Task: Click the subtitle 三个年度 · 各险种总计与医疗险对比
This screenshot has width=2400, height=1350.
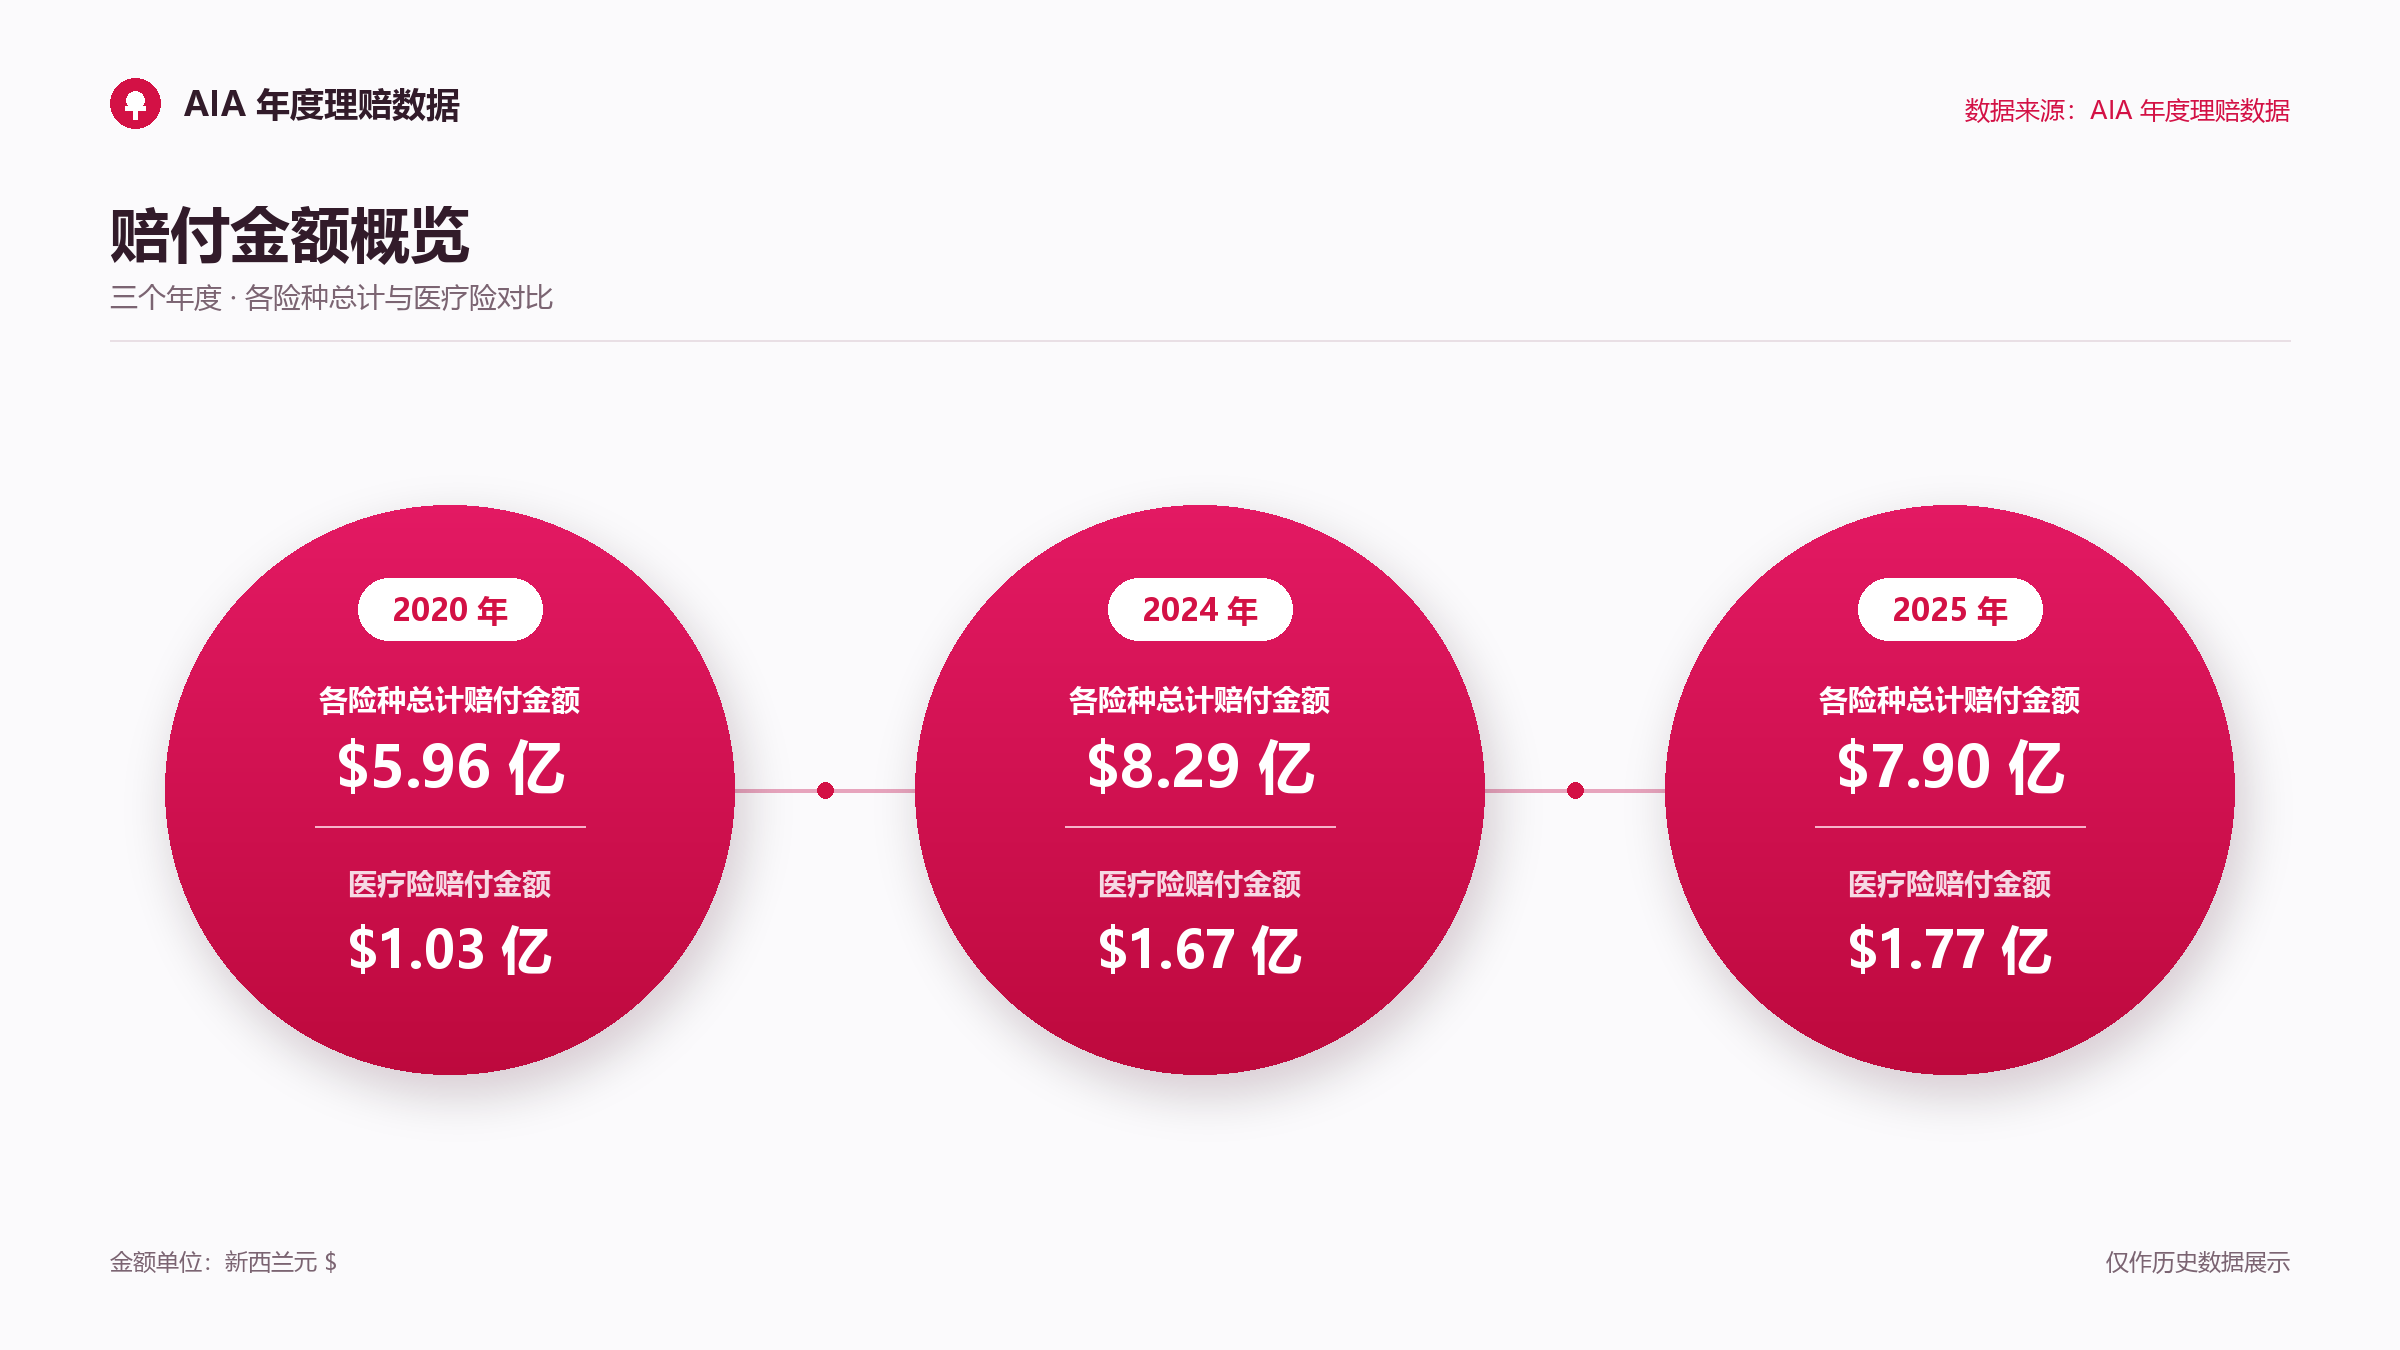Action: coord(331,298)
